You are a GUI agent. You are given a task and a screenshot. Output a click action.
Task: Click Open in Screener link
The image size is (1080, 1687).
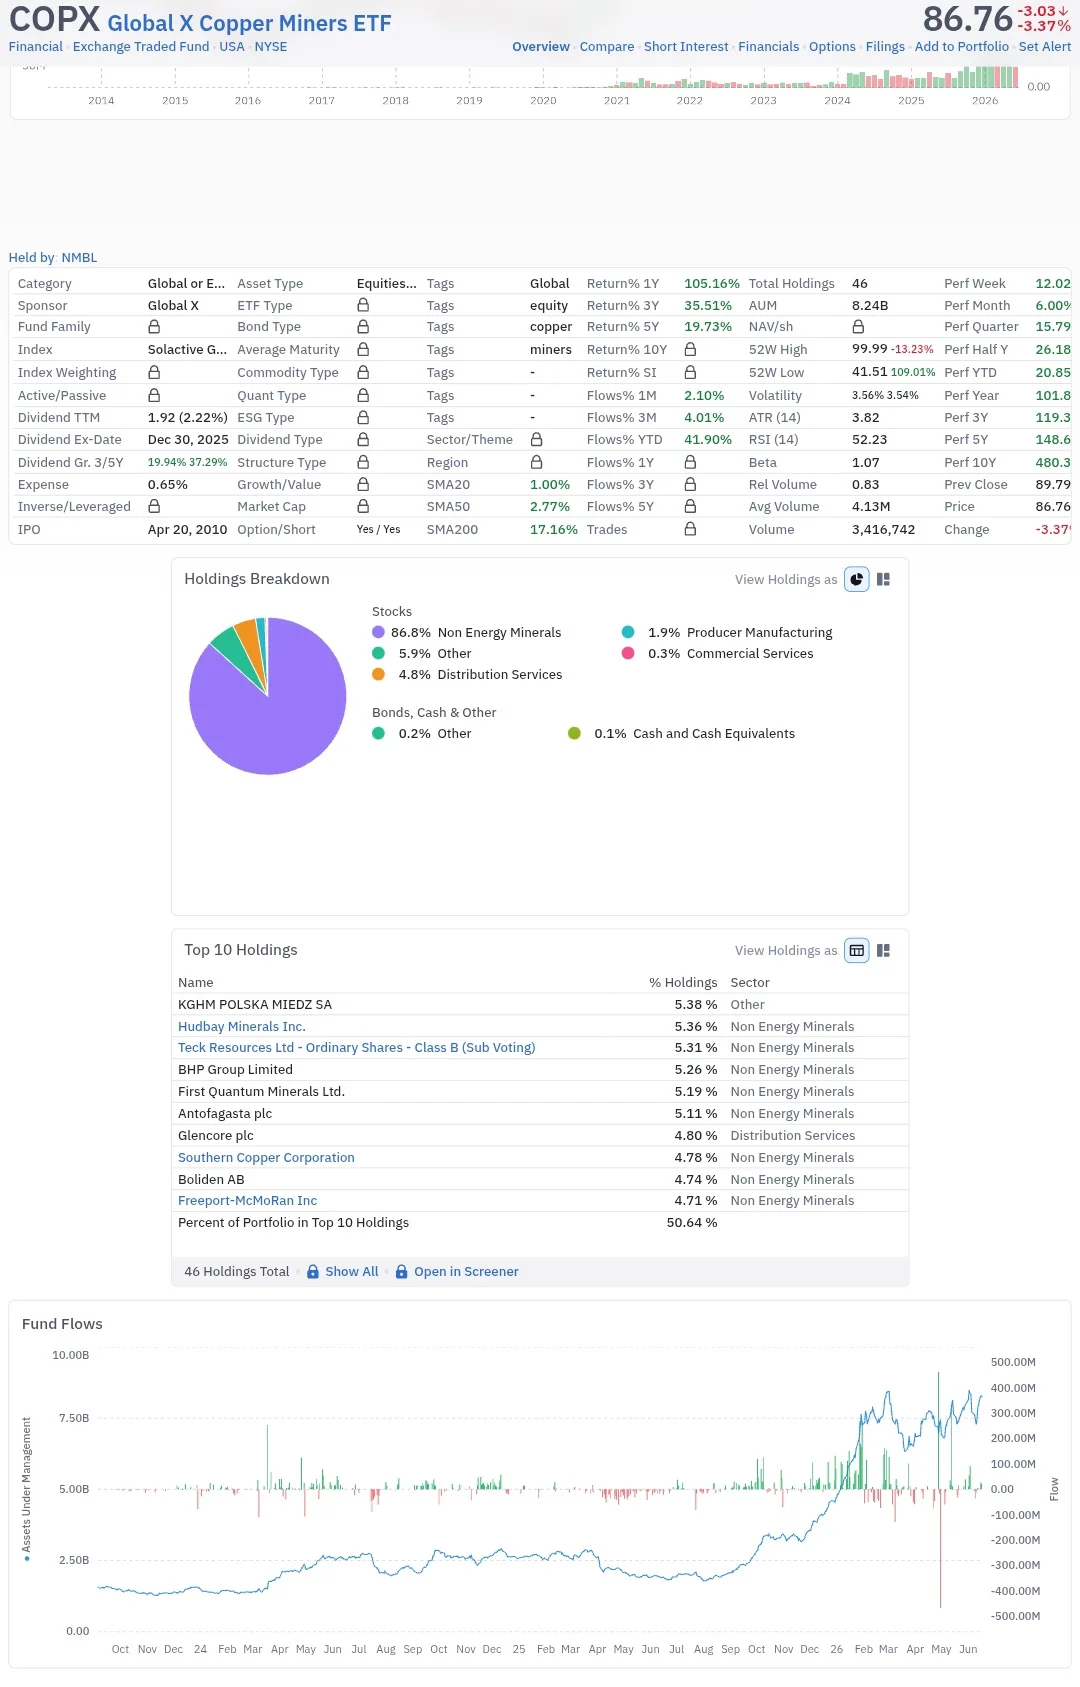(466, 1272)
